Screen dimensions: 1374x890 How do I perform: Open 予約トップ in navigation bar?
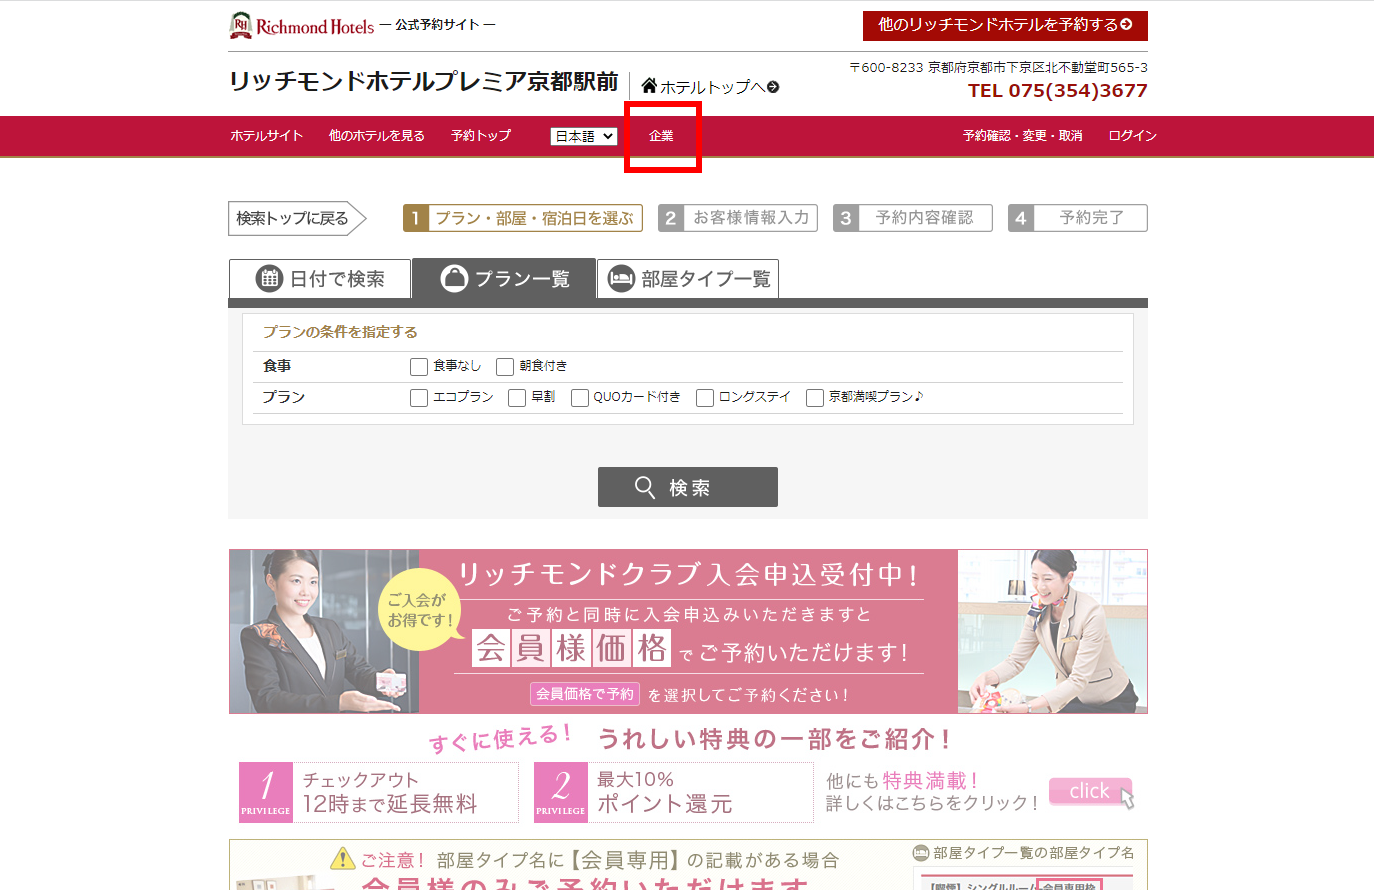[x=481, y=136]
